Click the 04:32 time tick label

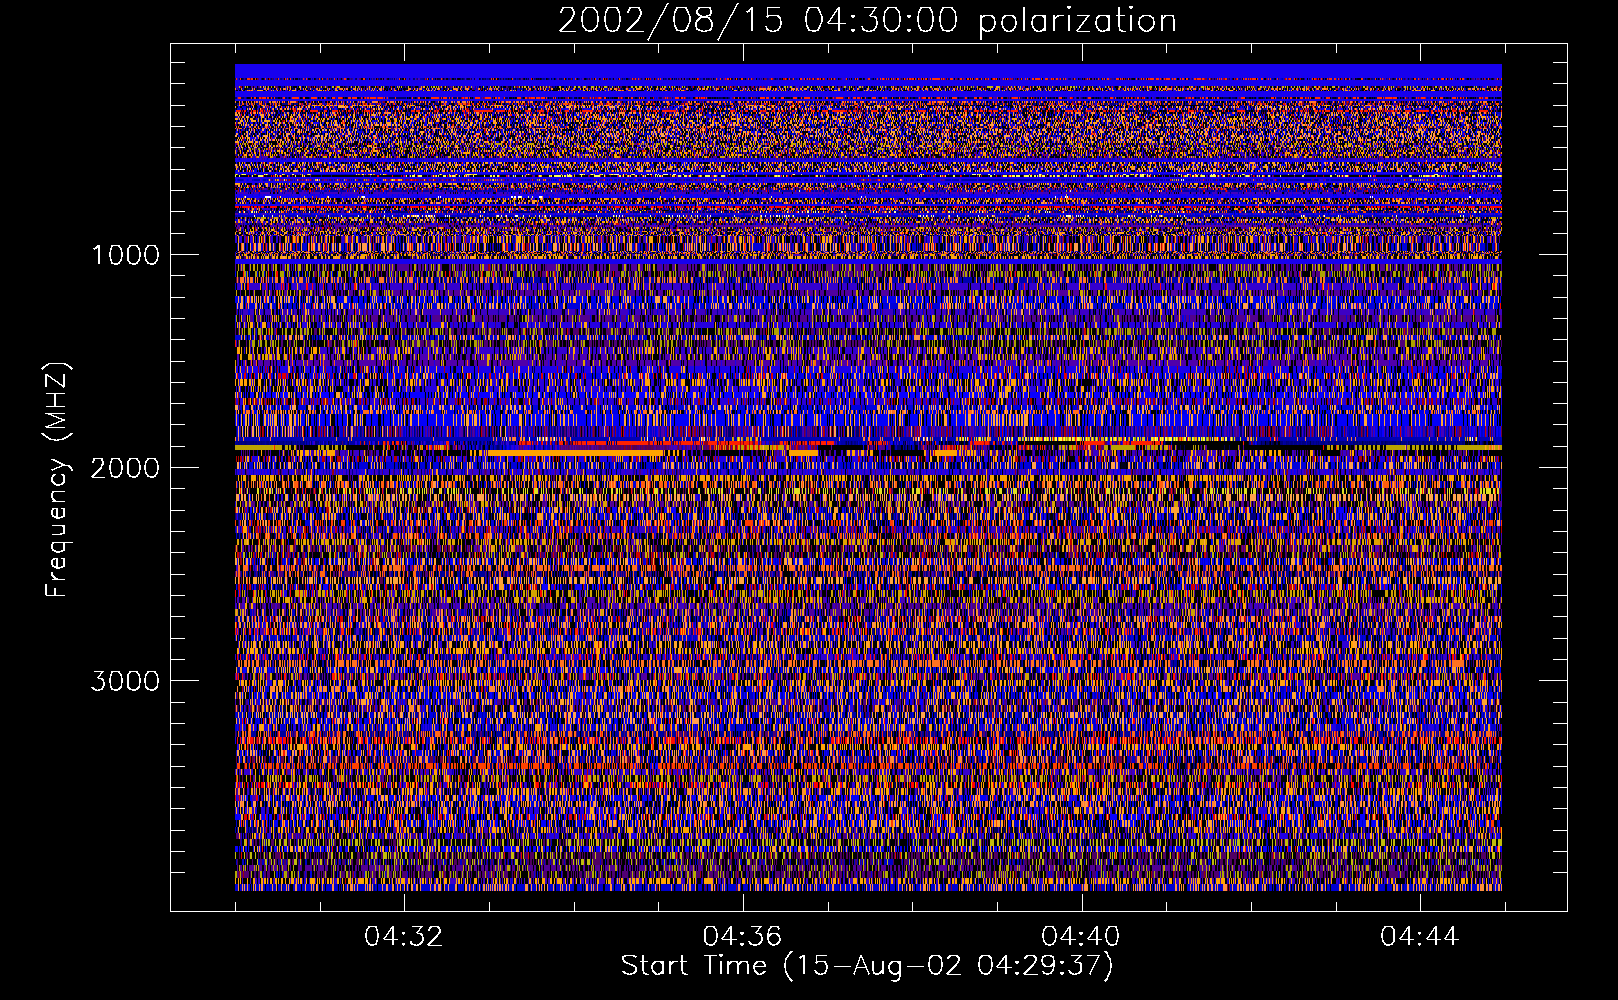[x=404, y=937]
